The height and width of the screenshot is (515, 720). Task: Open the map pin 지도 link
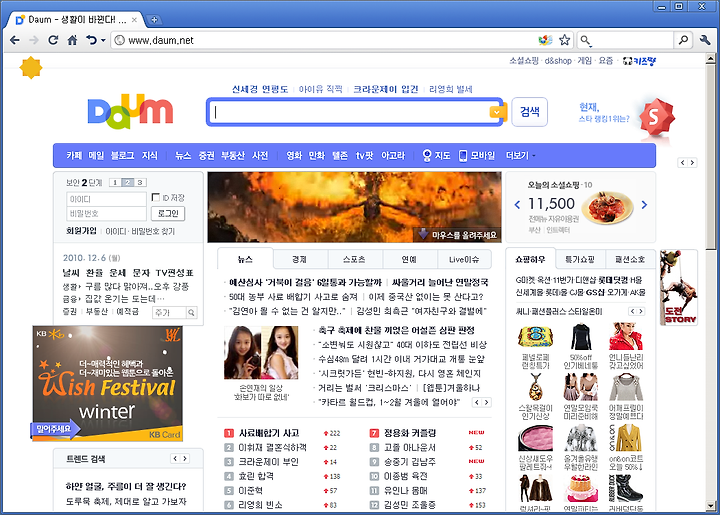point(437,156)
